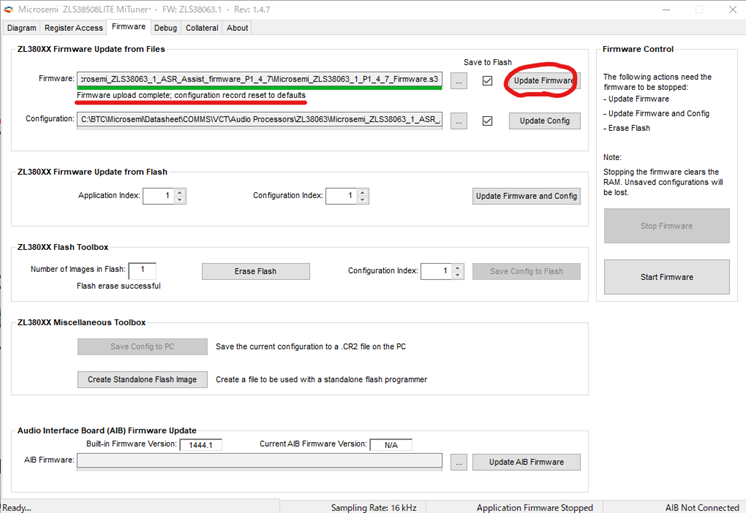This screenshot has width=746, height=513.
Task: Browse for the Configuration file
Action: coord(459,121)
